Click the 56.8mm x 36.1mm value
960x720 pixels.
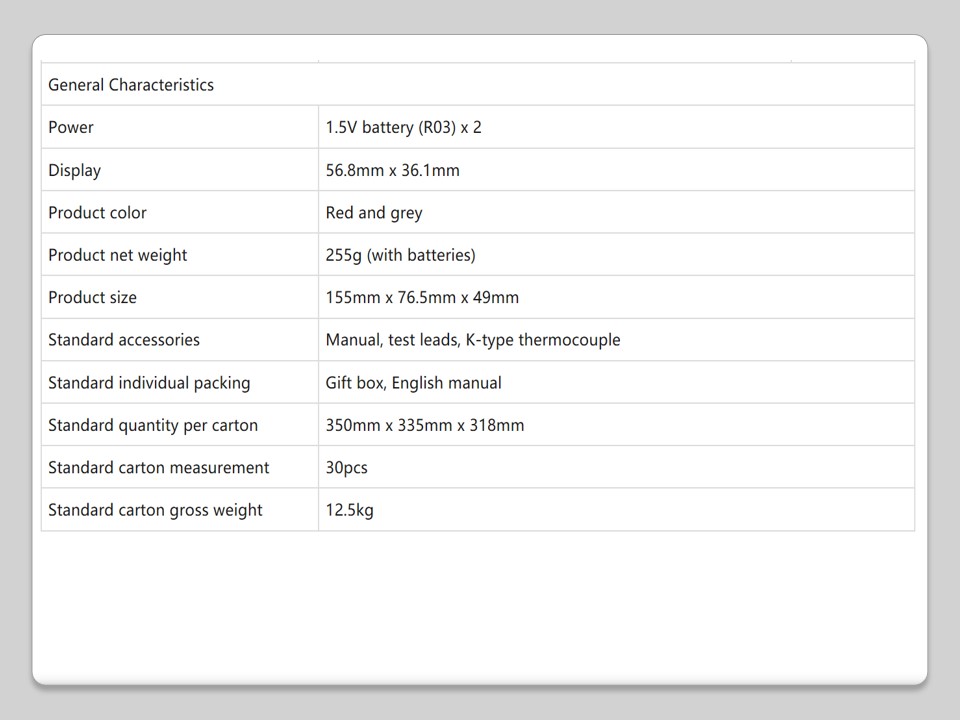[x=393, y=170]
